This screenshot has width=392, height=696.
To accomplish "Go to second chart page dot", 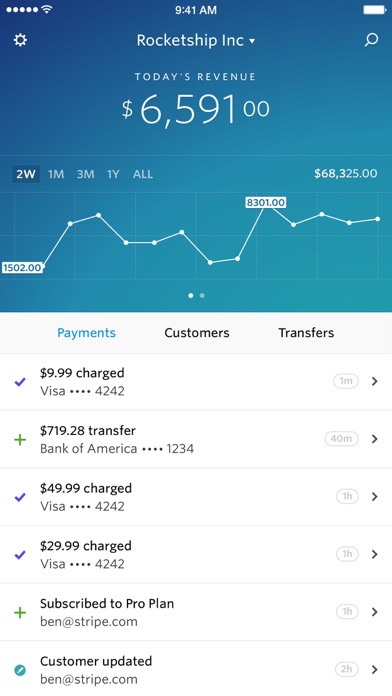I will coord(202,296).
